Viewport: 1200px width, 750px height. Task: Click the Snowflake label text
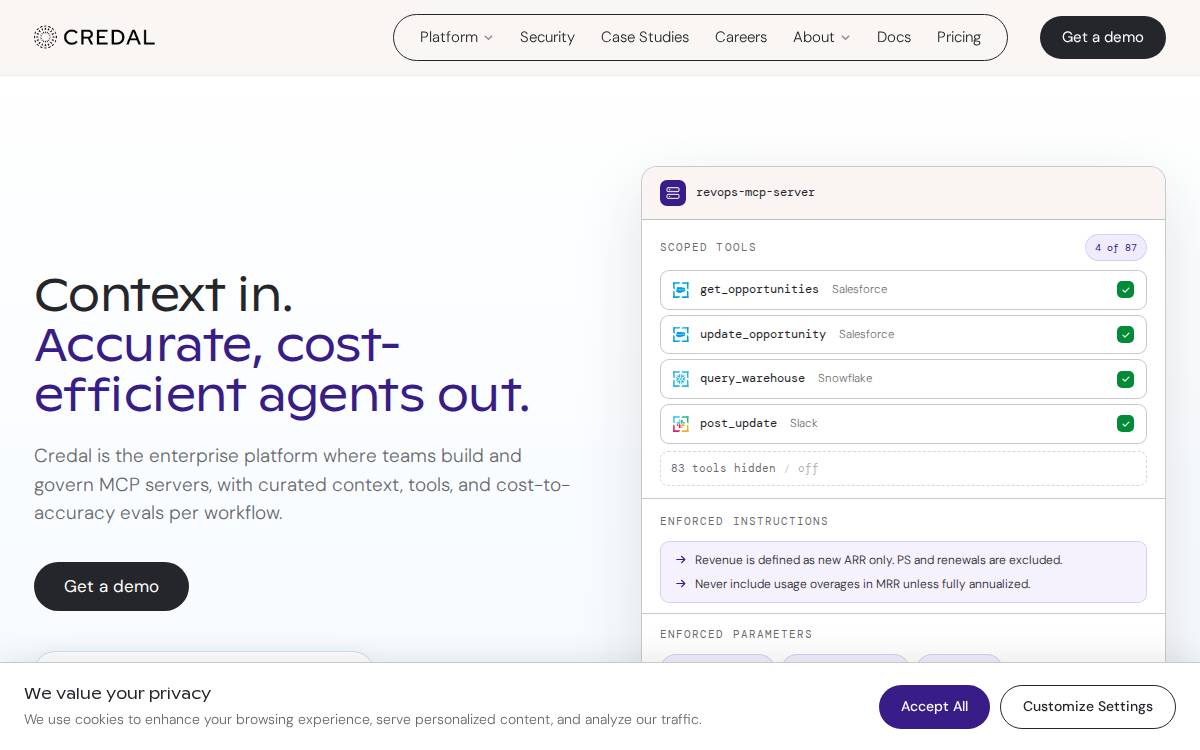[x=845, y=379]
